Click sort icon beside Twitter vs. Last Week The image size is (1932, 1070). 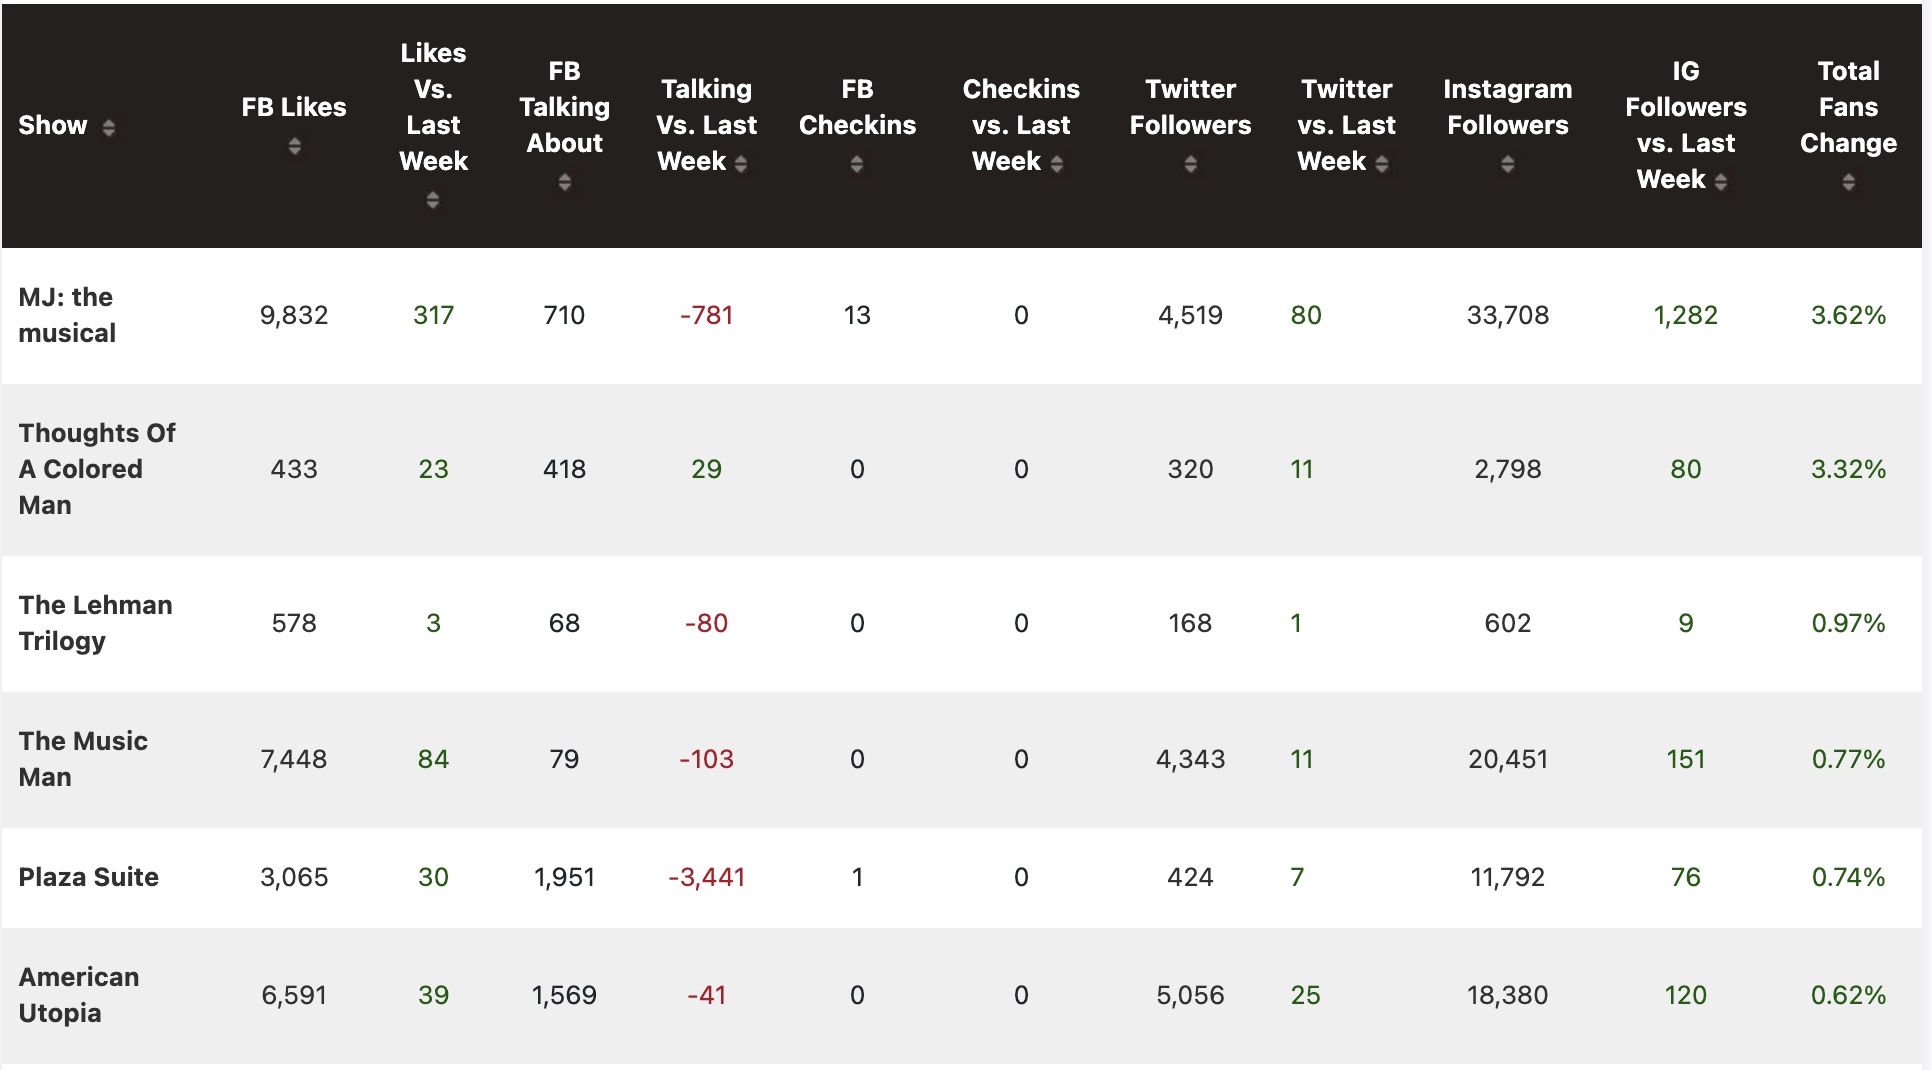pyautogui.click(x=1382, y=165)
